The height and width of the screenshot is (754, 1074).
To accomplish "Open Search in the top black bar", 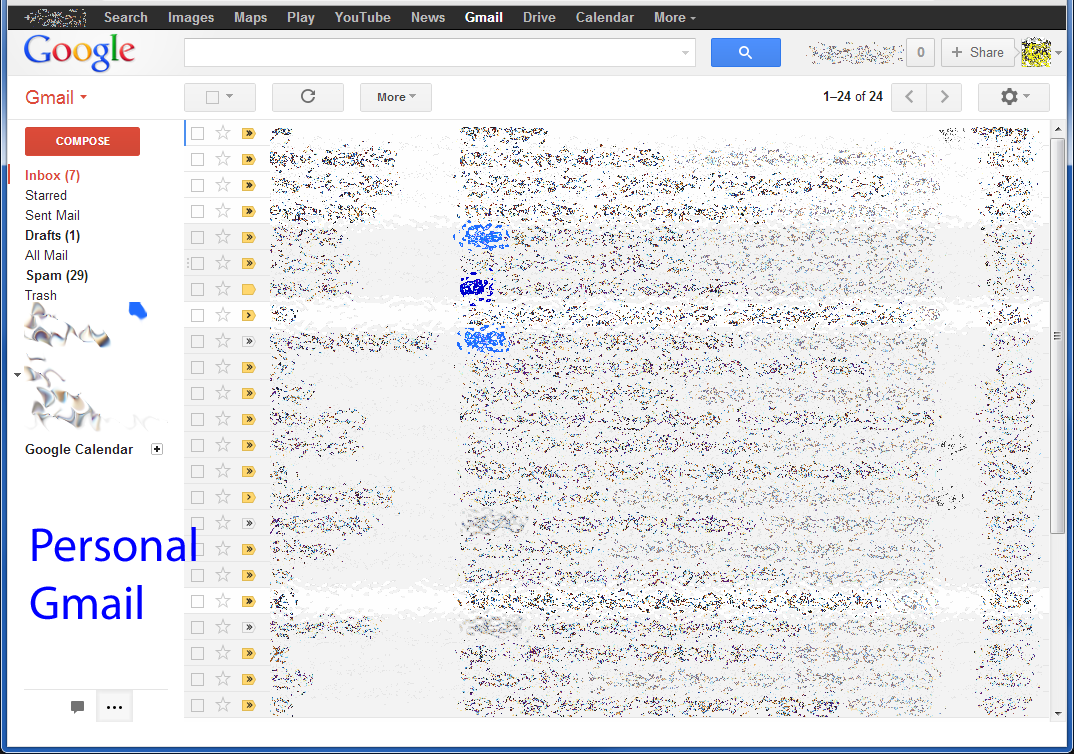I will 126,18.
